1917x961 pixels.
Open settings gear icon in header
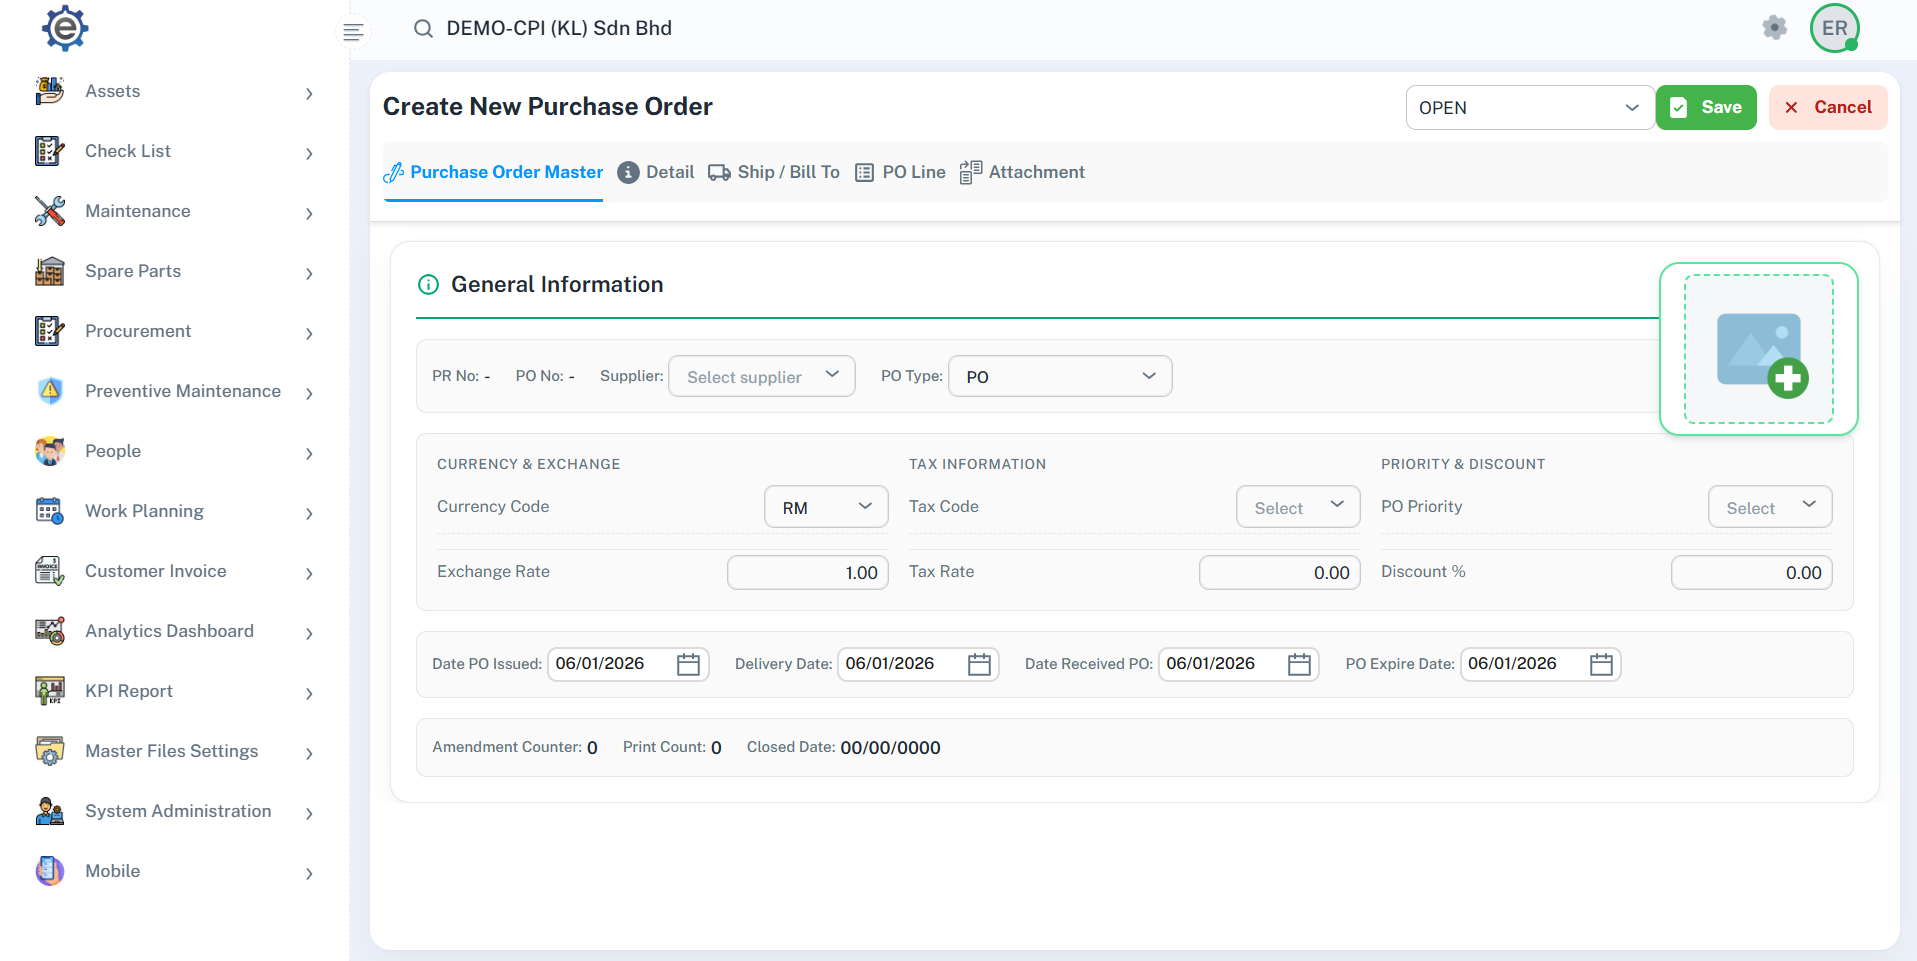pos(1774,28)
